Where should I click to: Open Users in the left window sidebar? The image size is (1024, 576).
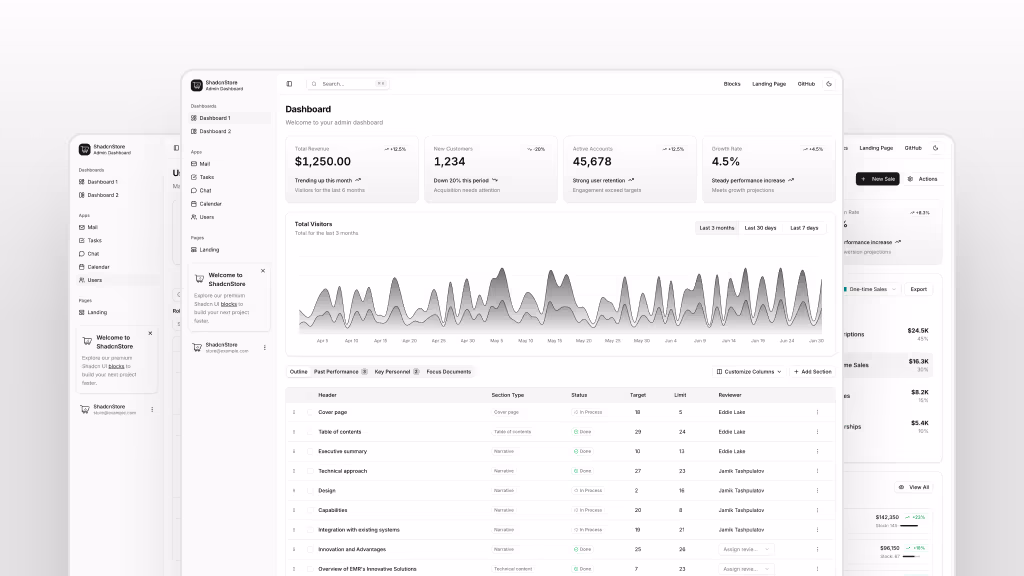click(x=117, y=280)
